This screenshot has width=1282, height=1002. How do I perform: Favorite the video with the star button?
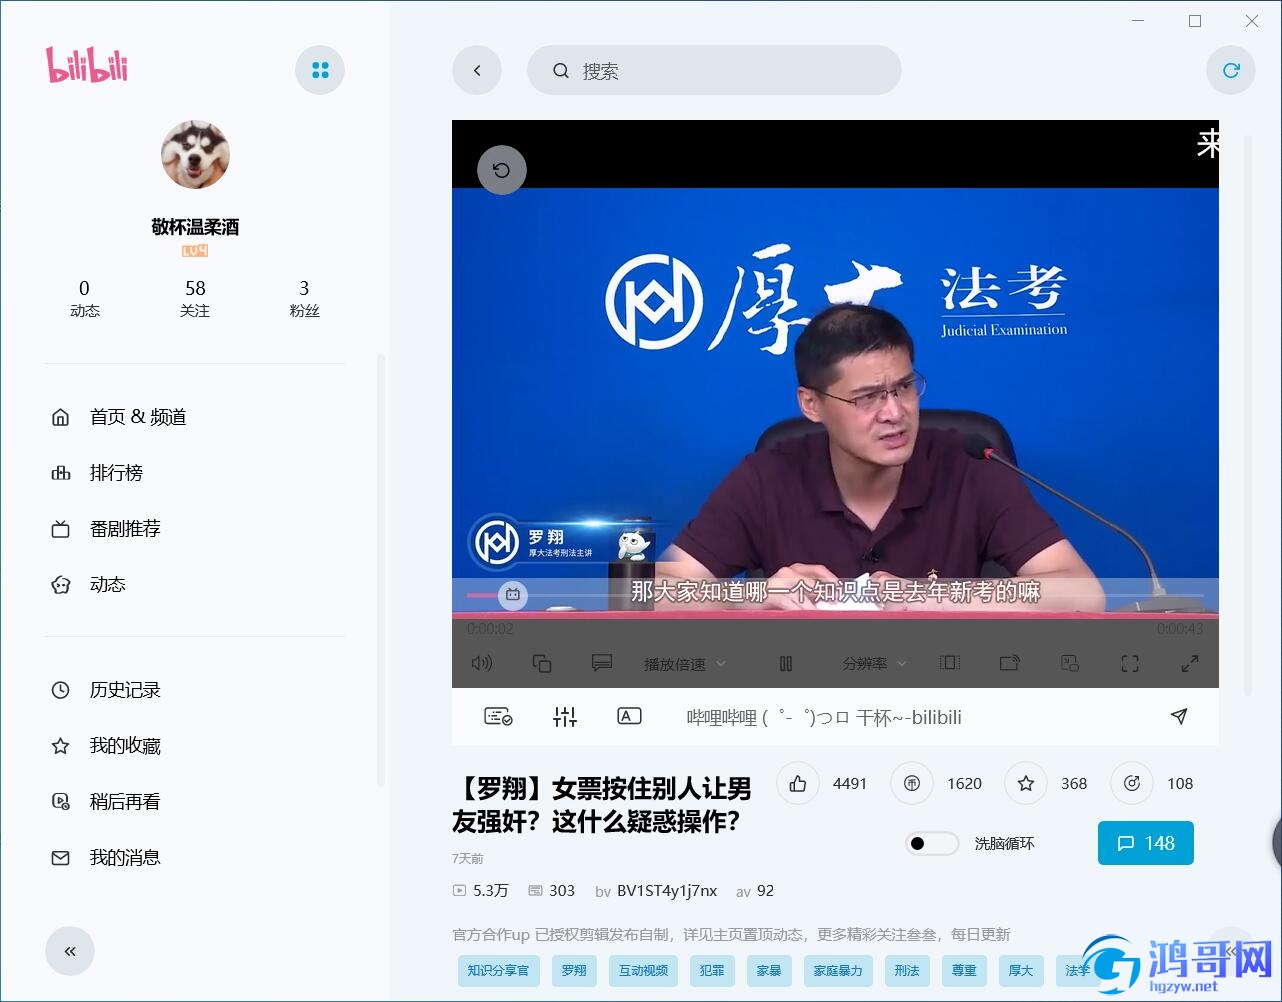[1026, 784]
